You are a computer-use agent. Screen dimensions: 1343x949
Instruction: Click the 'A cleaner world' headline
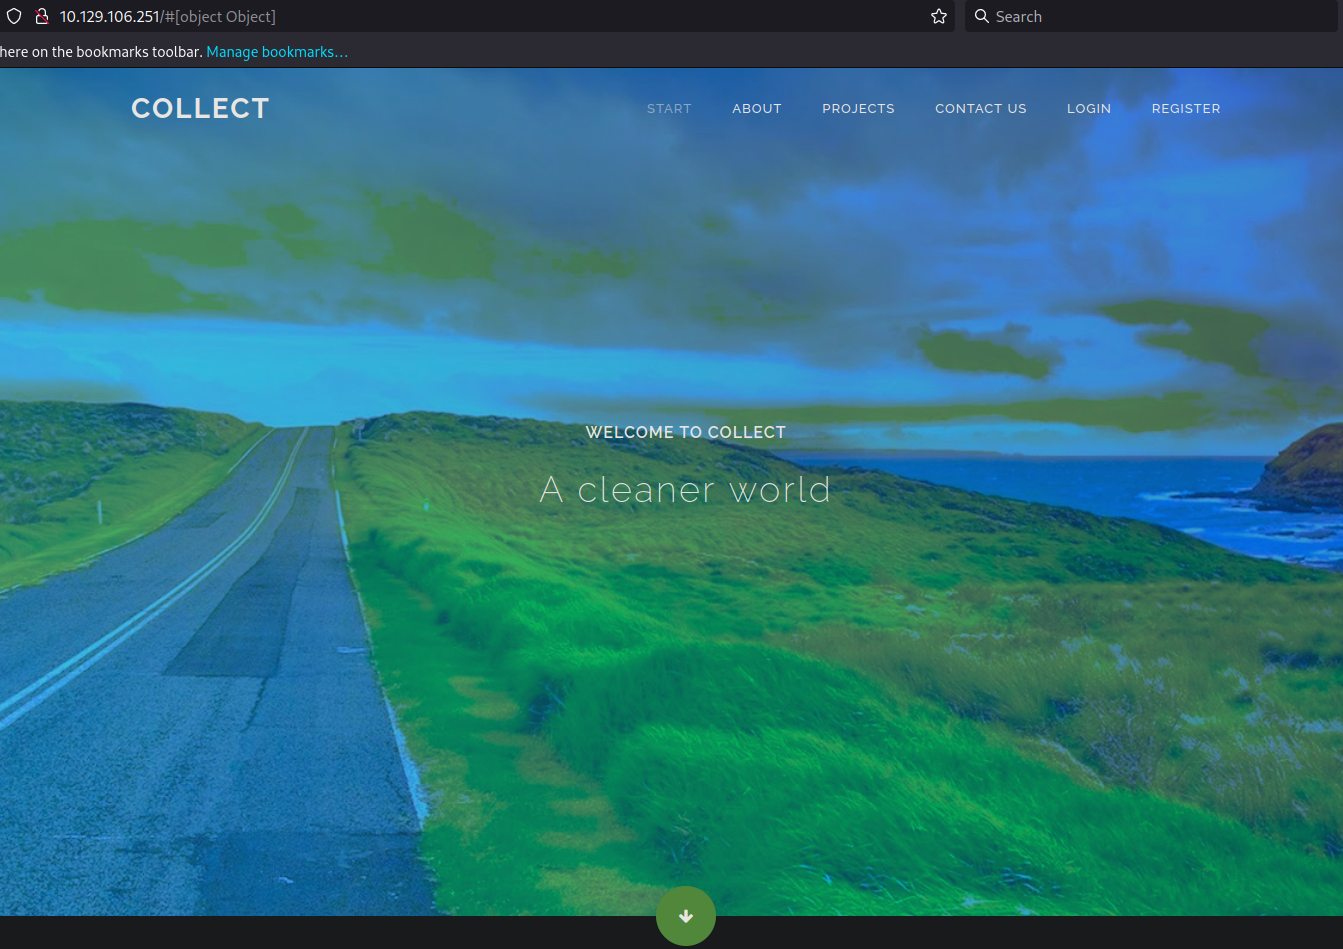[x=685, y=490]
